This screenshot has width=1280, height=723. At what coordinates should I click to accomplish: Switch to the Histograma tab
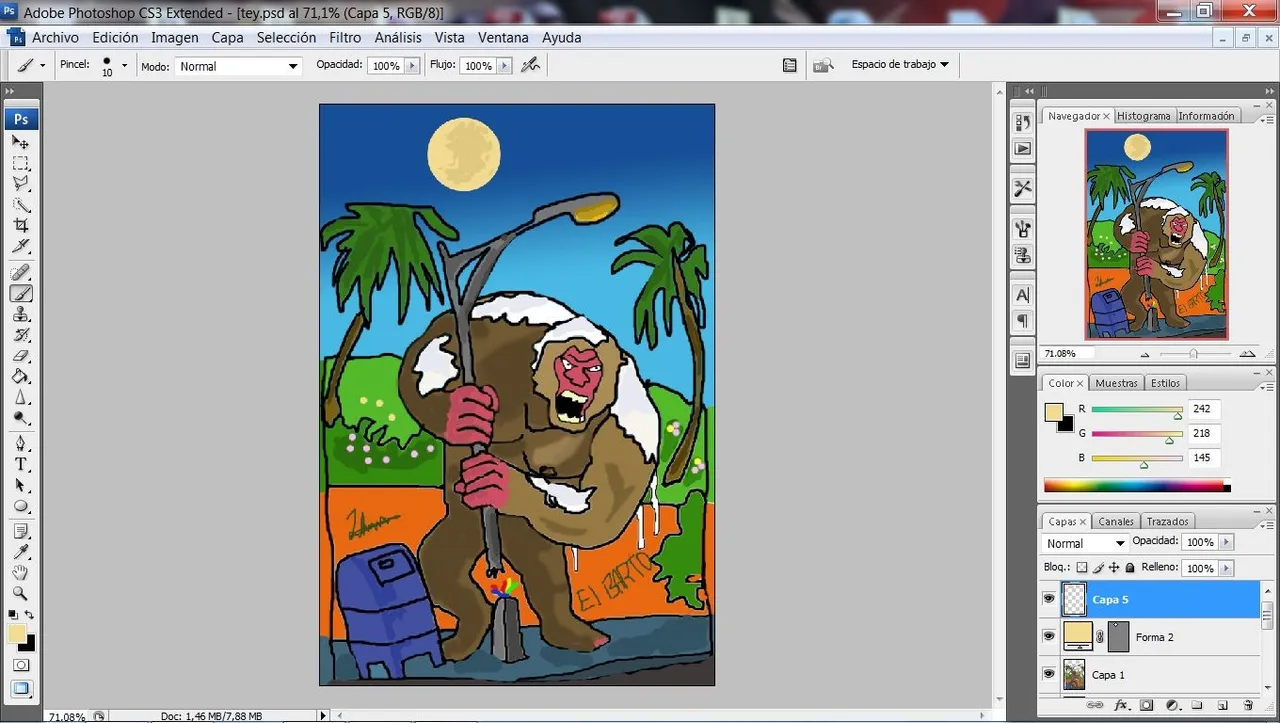(x=1144, y=116)
